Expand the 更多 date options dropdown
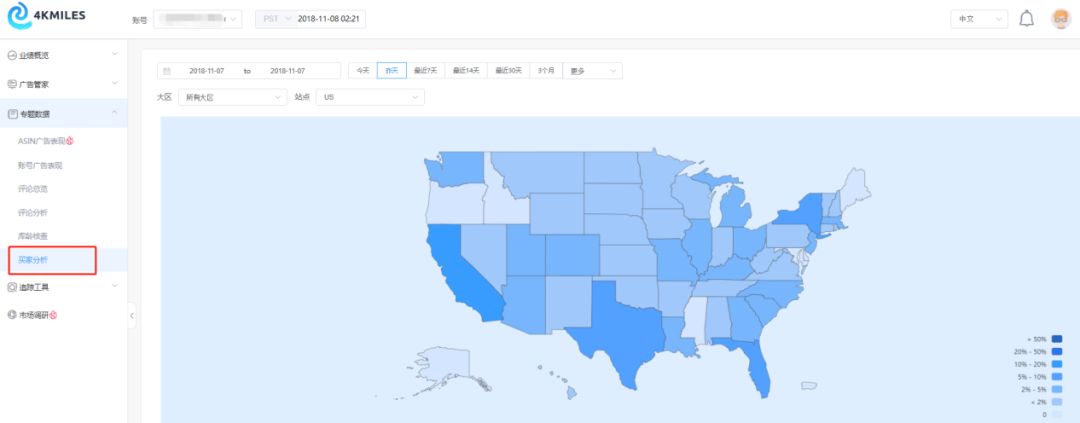This screenshot has width=1080, height=423. 592,71
